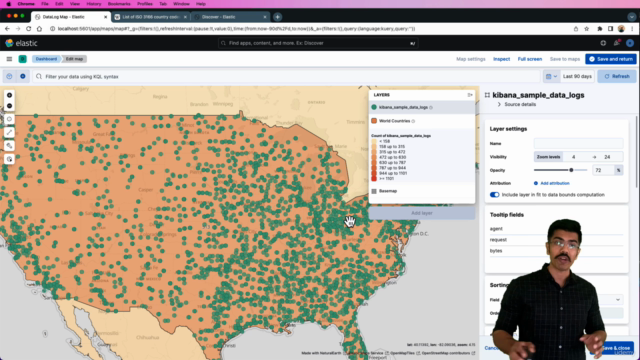This screenshot has width=640, height=360.
Task: Click the < 158 legend swatch
Action: (x=374, y=141)
